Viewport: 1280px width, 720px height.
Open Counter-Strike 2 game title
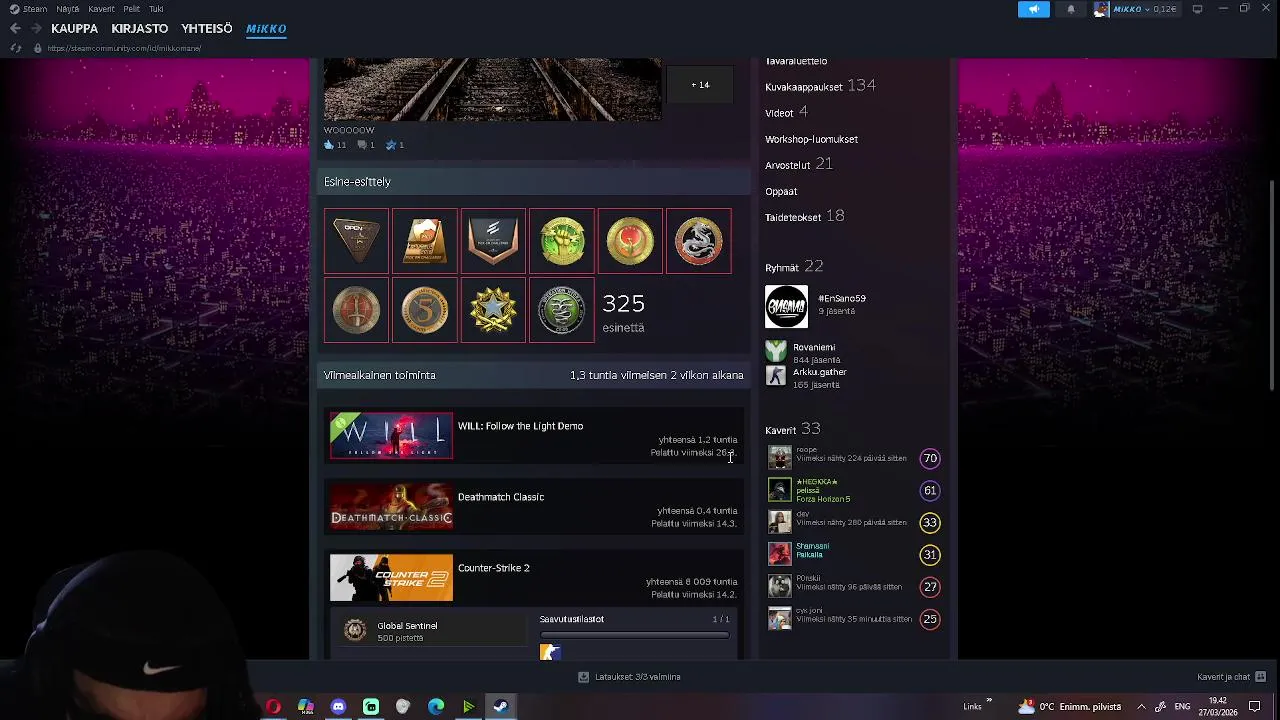tap(494, 568)
